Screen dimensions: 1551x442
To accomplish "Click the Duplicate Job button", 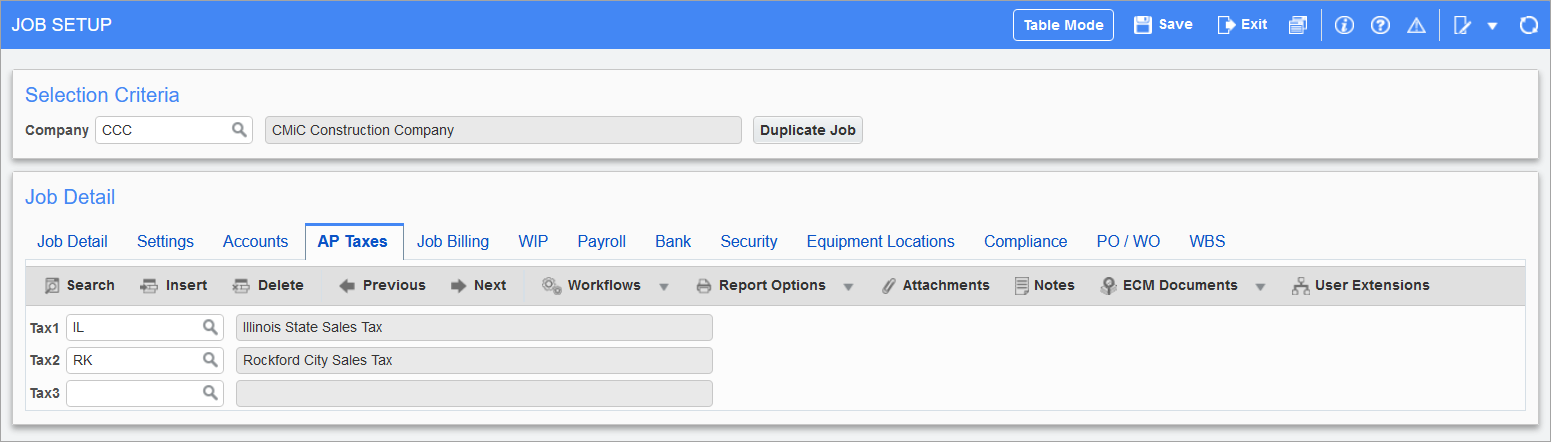I will (x=808, y=130).
